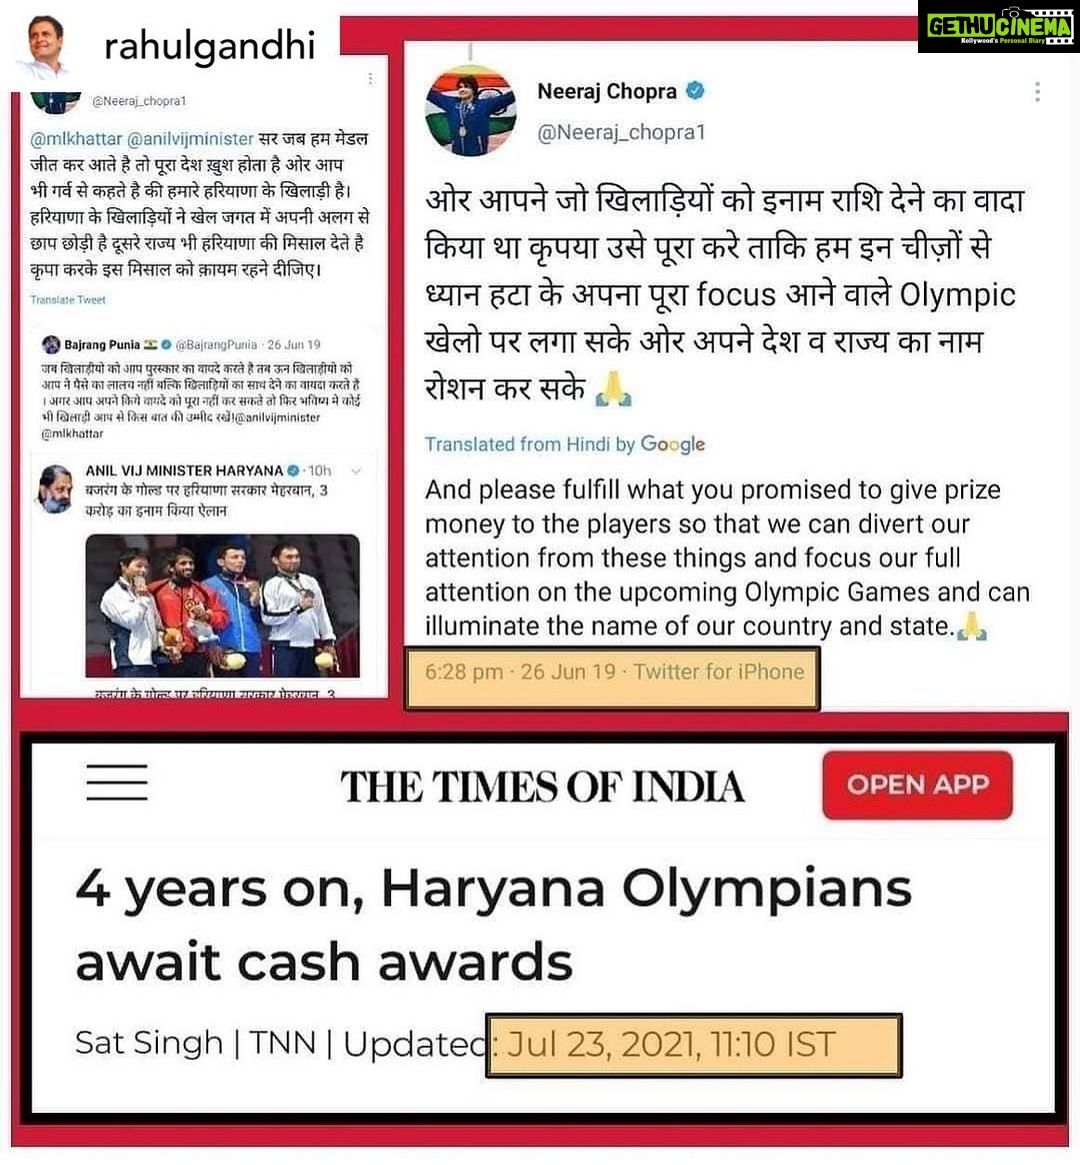Open the three-dot menu on Neeraj Chopra tweet

click(1037, 92)
